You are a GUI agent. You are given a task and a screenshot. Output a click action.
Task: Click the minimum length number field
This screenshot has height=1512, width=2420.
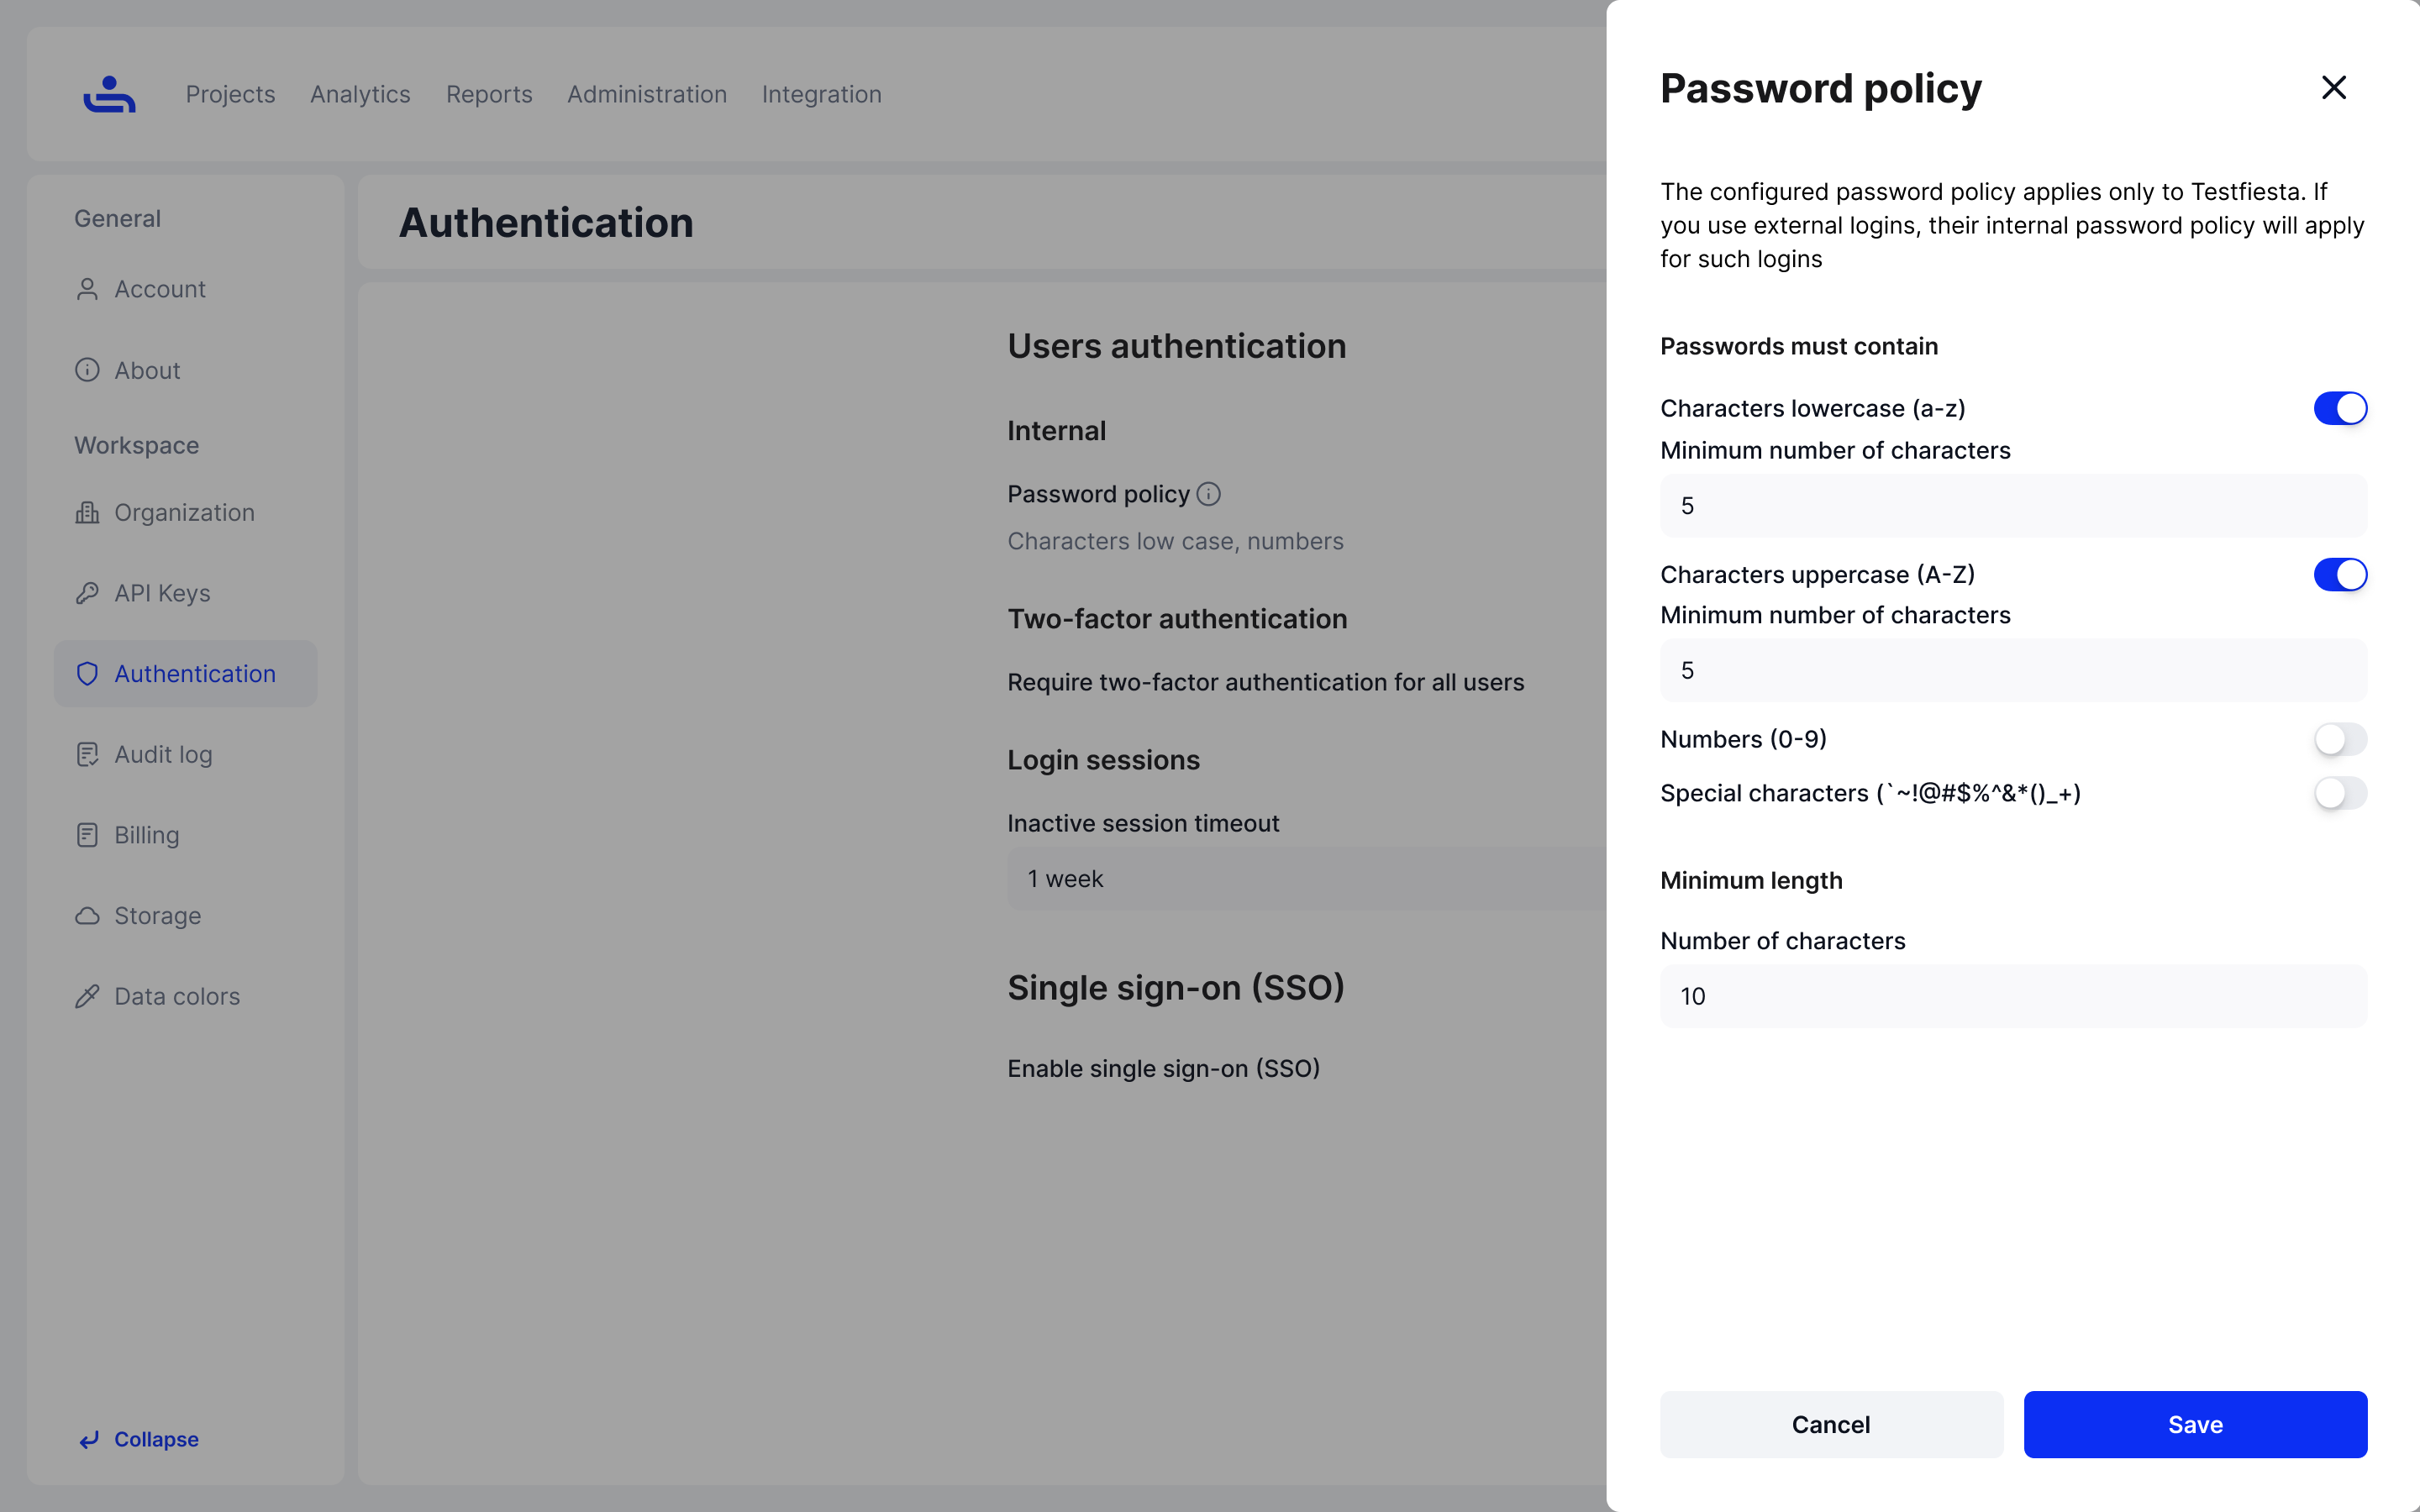tap(2012, 996)
